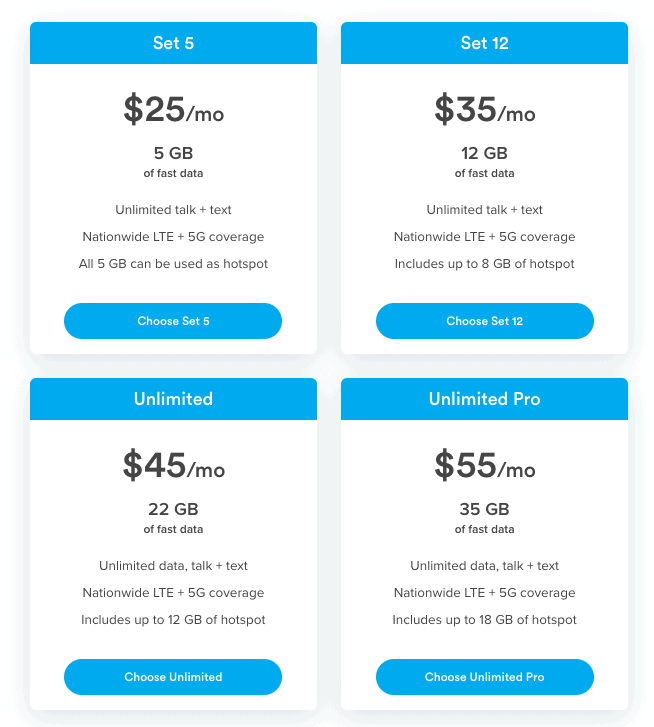Choose the Unlimited Pro plan
This screenshot has width=654, height=727.
tap(484, 677)
